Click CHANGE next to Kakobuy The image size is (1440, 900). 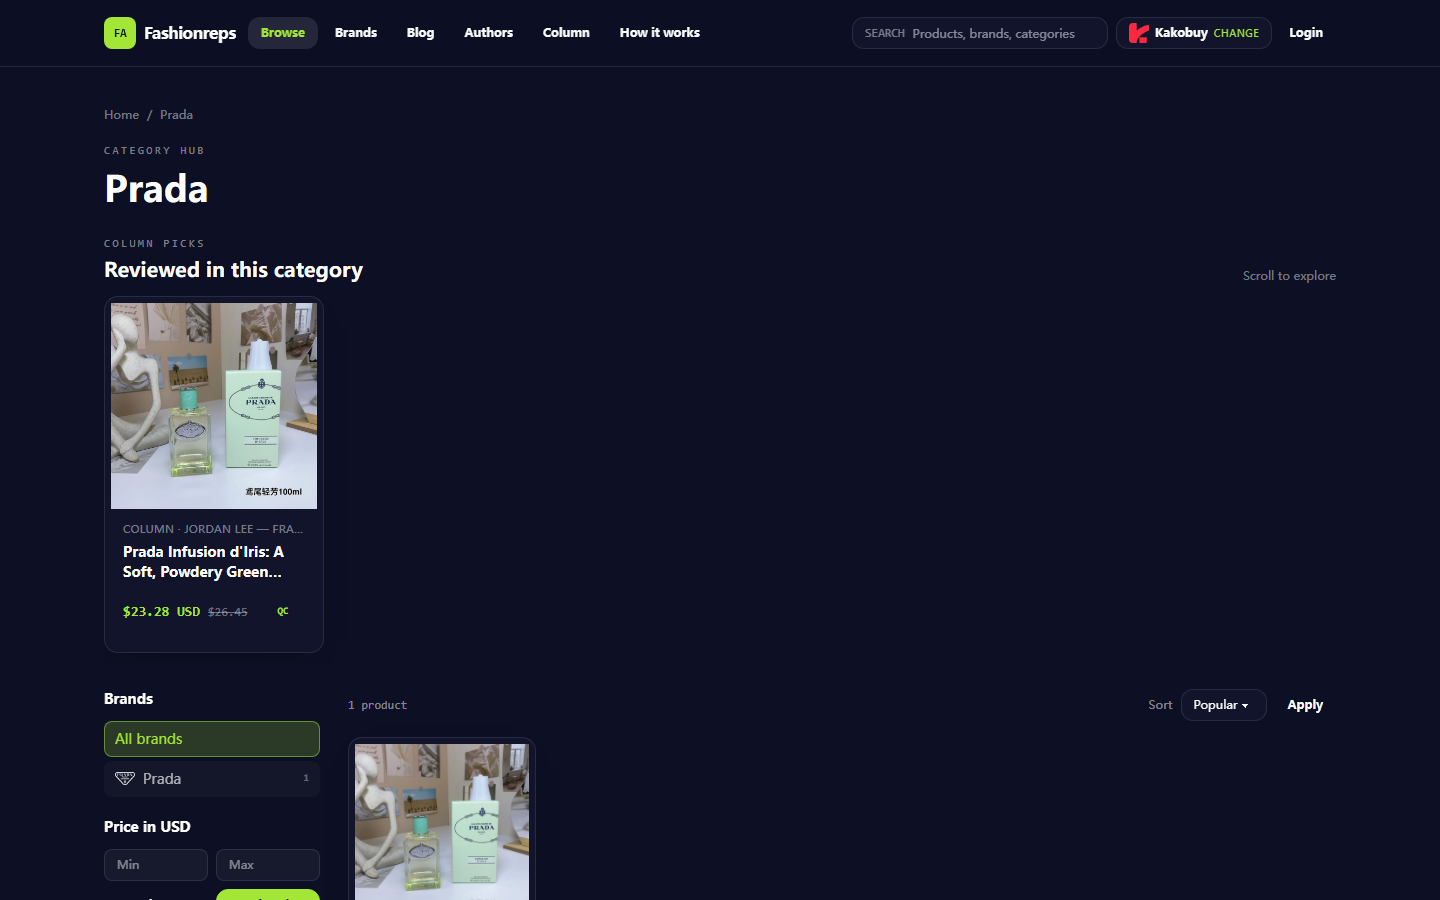[x=1236, y=33]
